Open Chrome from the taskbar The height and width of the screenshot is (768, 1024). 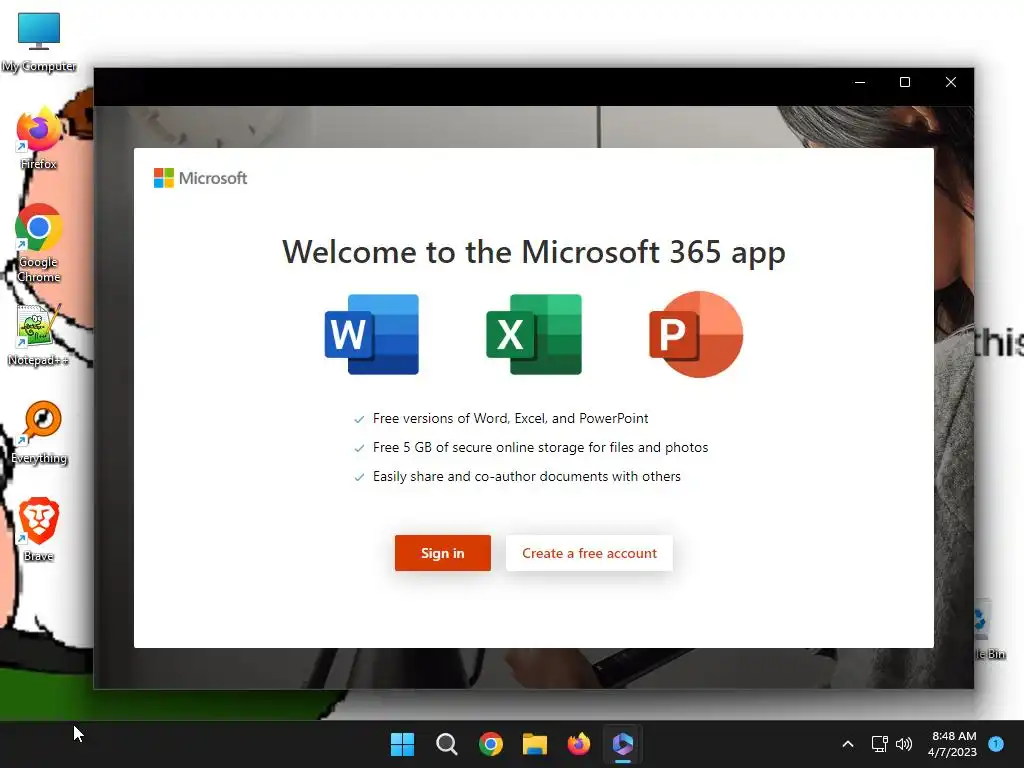(x=490, y=744)
